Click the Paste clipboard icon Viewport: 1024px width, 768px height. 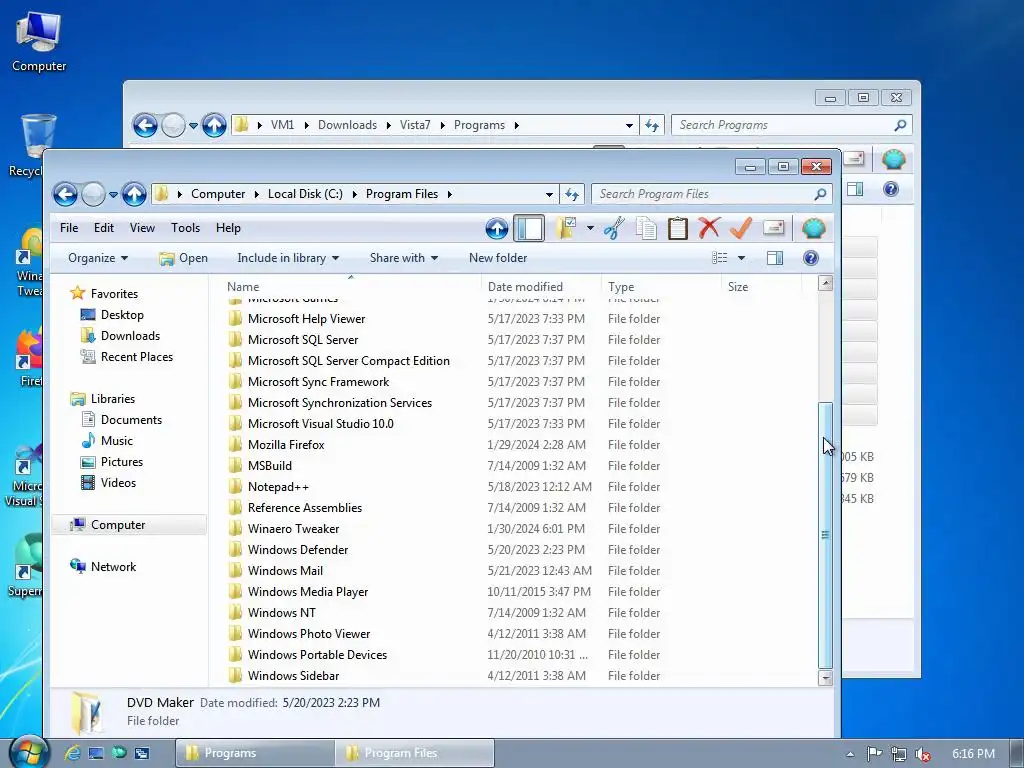(x=678, y=228)
